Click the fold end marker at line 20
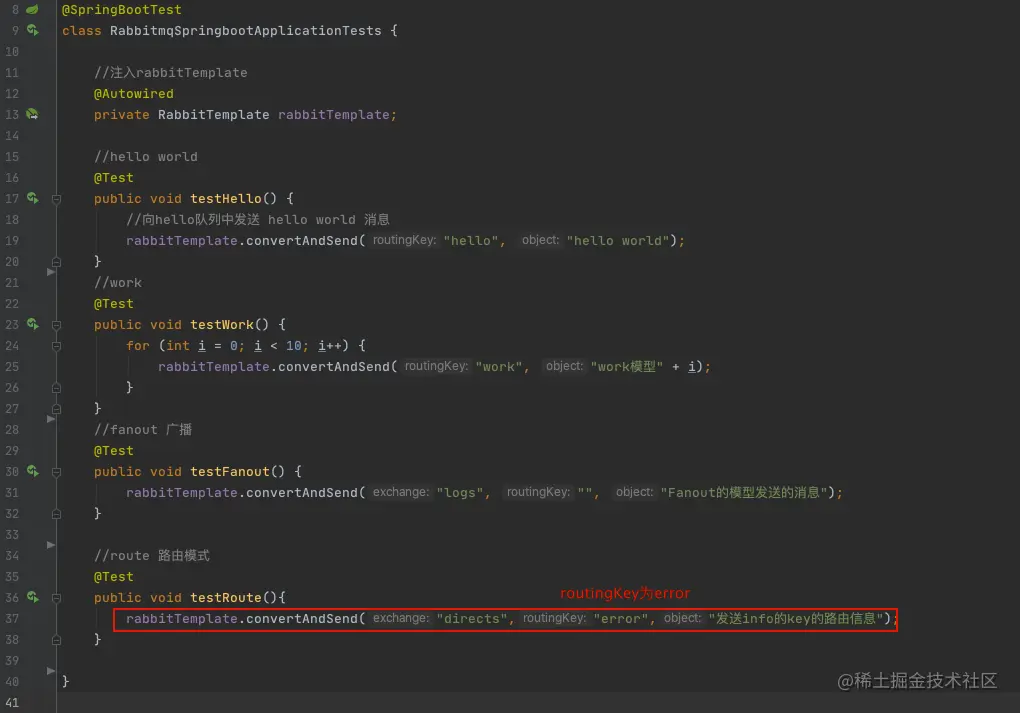Image resolution: width=1020 pixels, height=713 pixels. point(57,262)
